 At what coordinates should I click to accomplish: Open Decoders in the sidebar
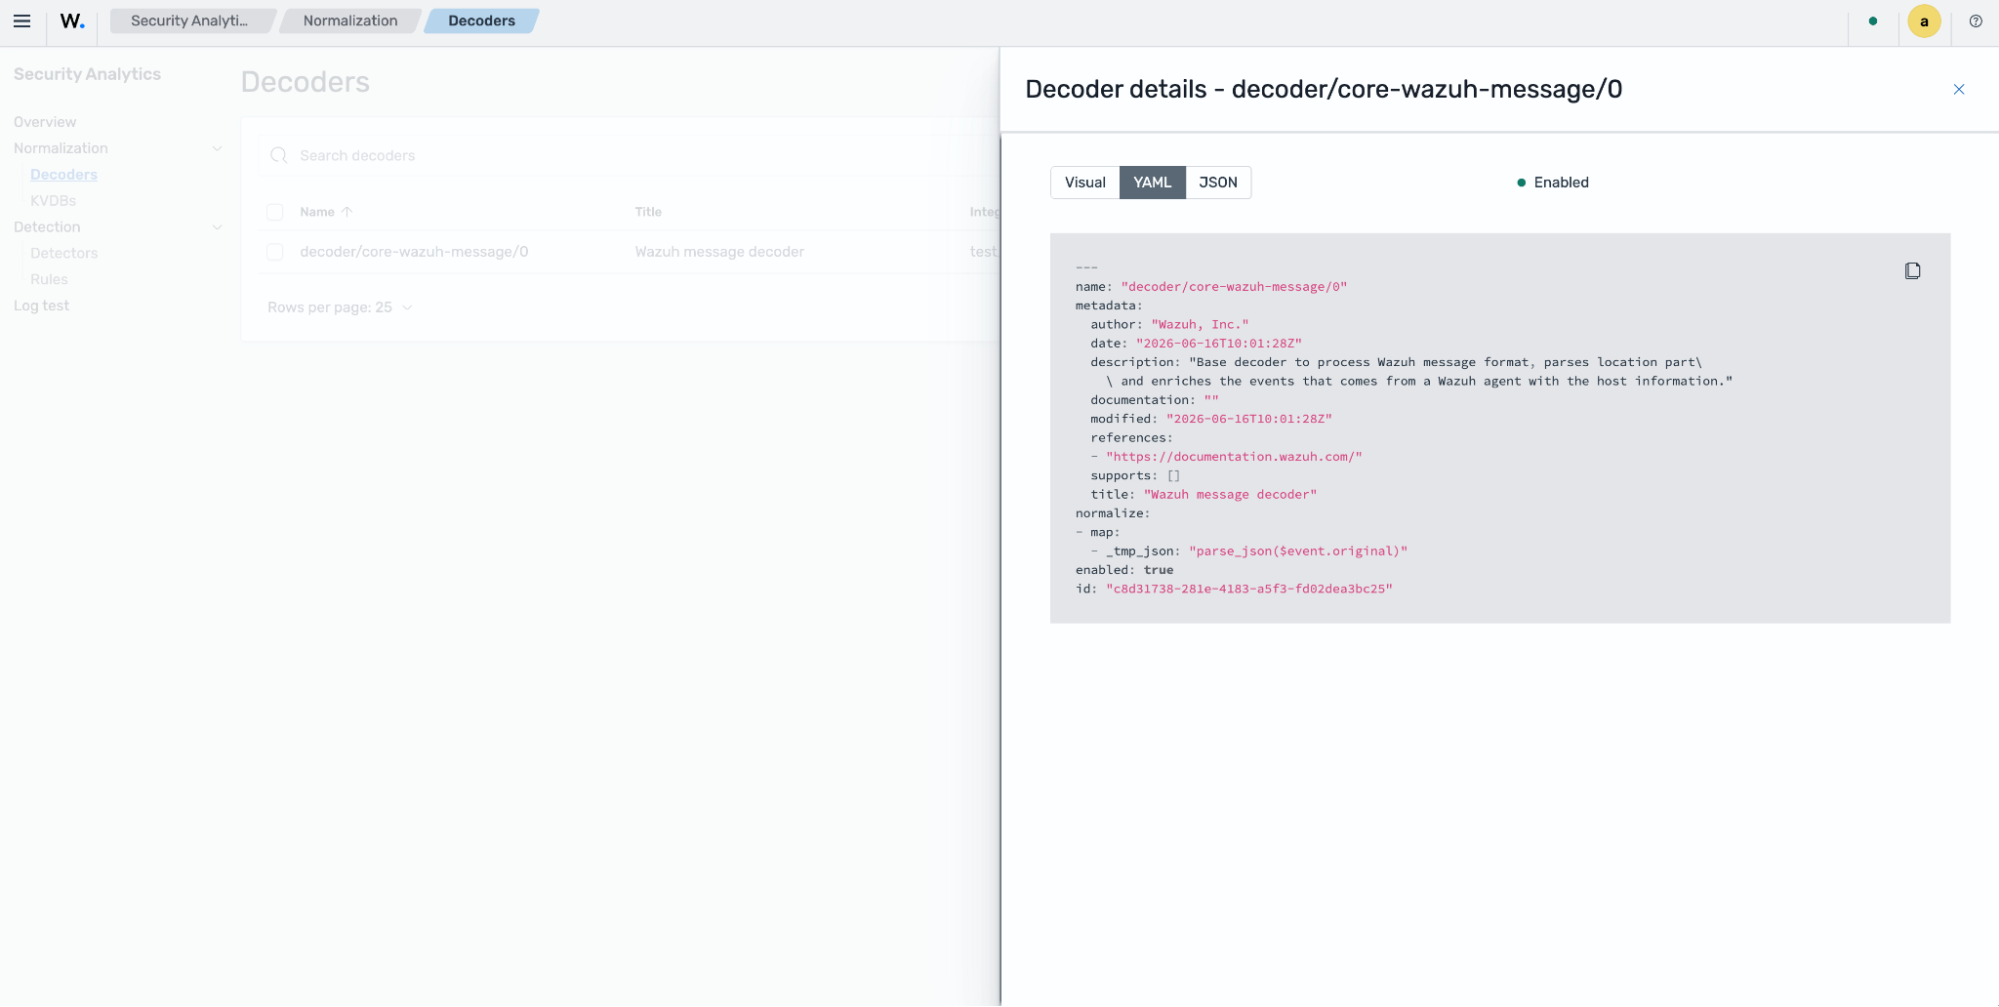click(x=63, y=175)
